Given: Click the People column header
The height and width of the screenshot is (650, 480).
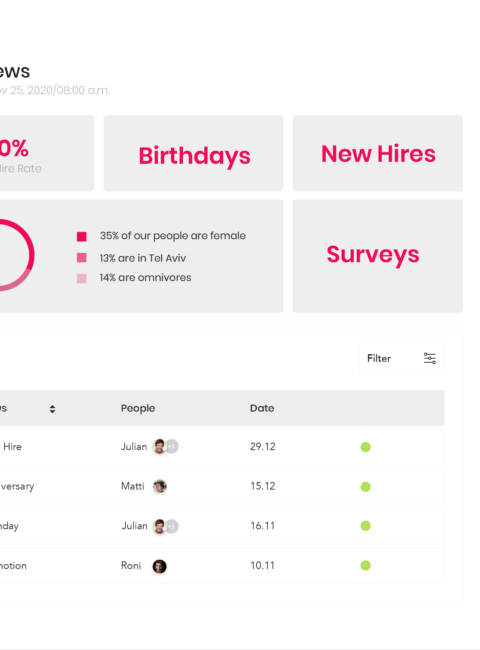Looking at the screenshot, I should [138, 408].
